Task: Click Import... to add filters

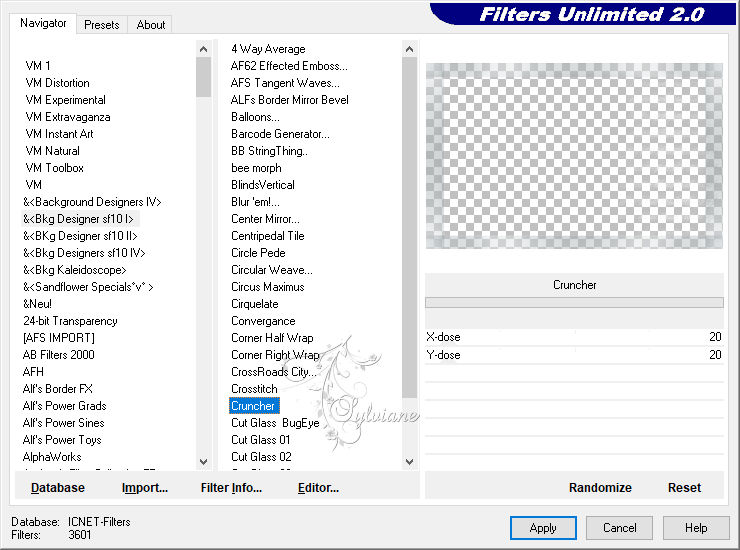Action: pos(145,488)
